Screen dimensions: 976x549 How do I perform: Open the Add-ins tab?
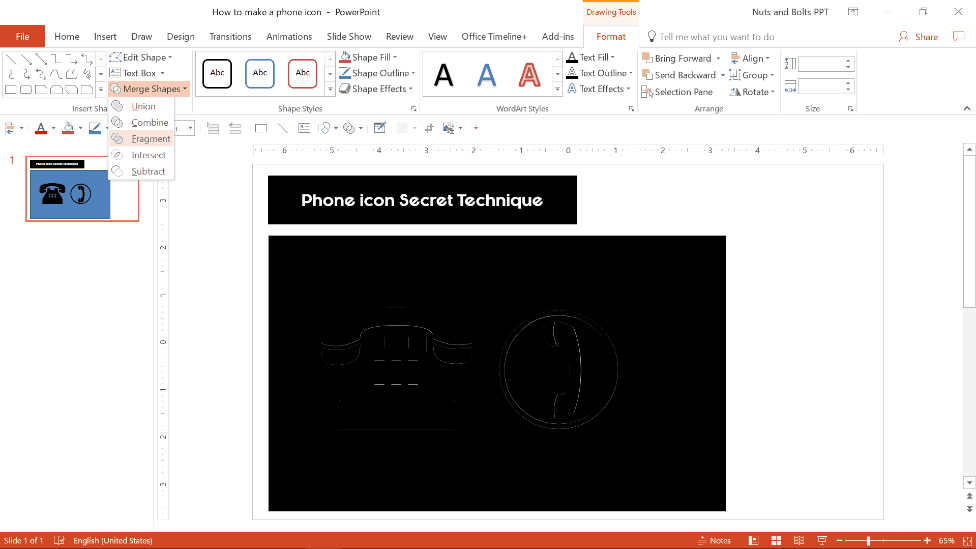558,37
